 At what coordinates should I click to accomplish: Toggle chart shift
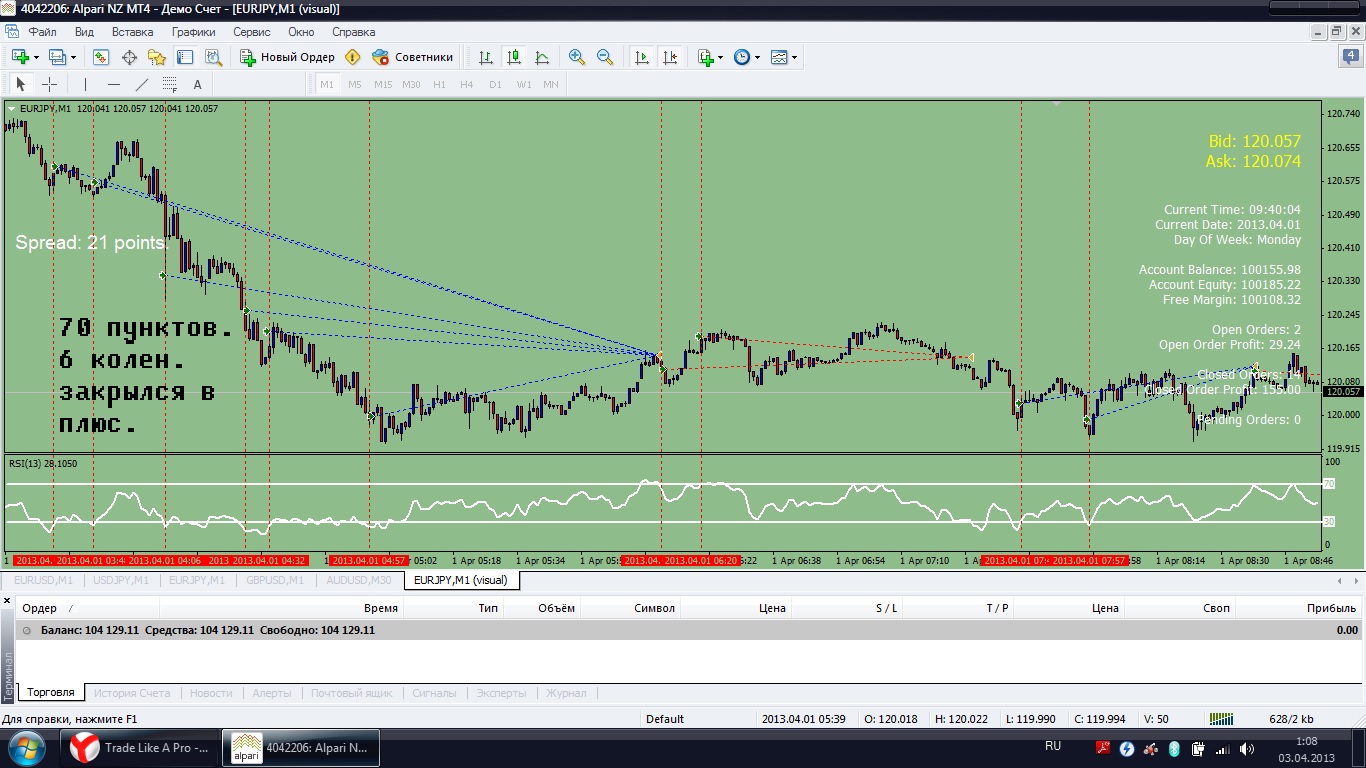click(669, 57)
